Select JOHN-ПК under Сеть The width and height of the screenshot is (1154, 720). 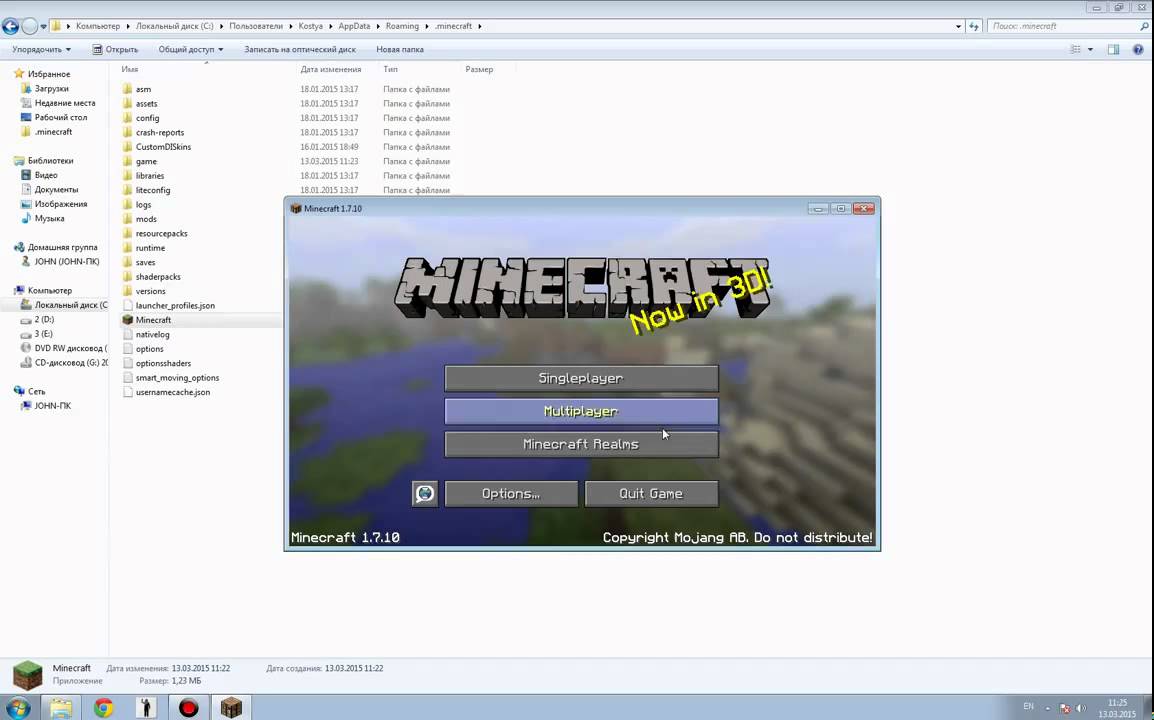[x=52, y=406]
